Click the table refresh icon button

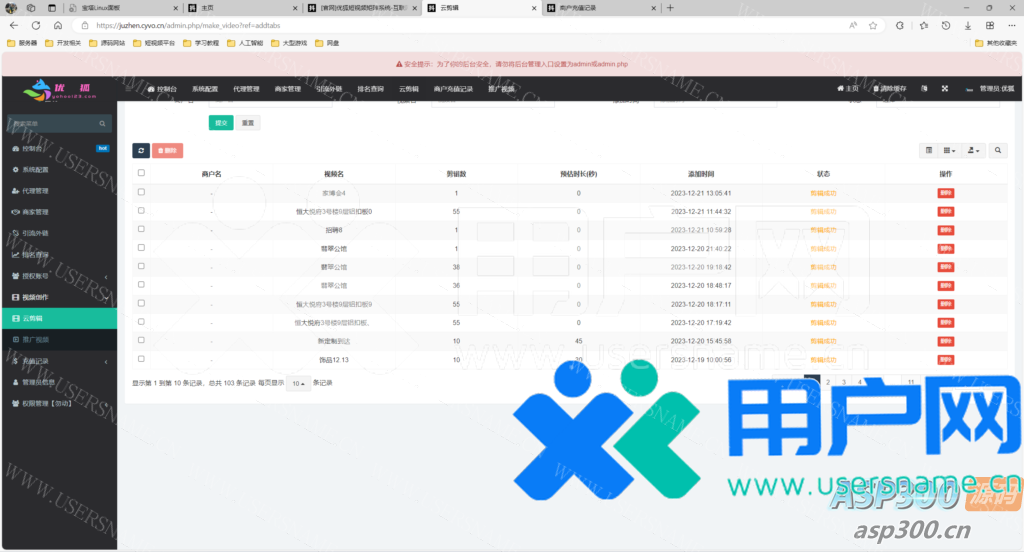click(141, 150)
